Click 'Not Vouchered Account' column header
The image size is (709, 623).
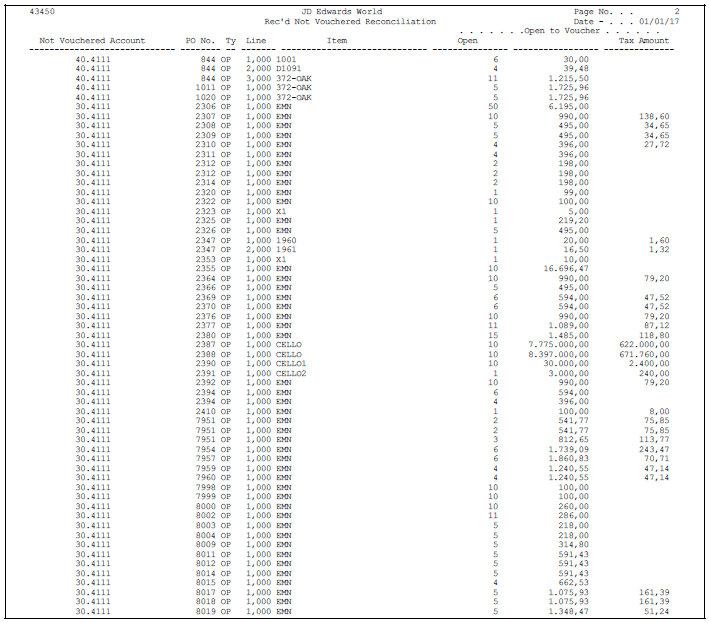92,40
